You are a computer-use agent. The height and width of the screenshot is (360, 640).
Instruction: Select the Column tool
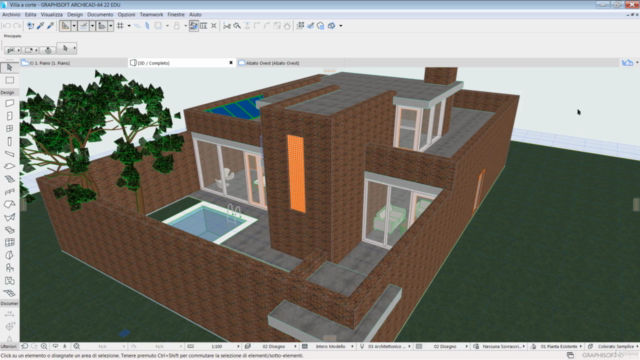(9, 141)
